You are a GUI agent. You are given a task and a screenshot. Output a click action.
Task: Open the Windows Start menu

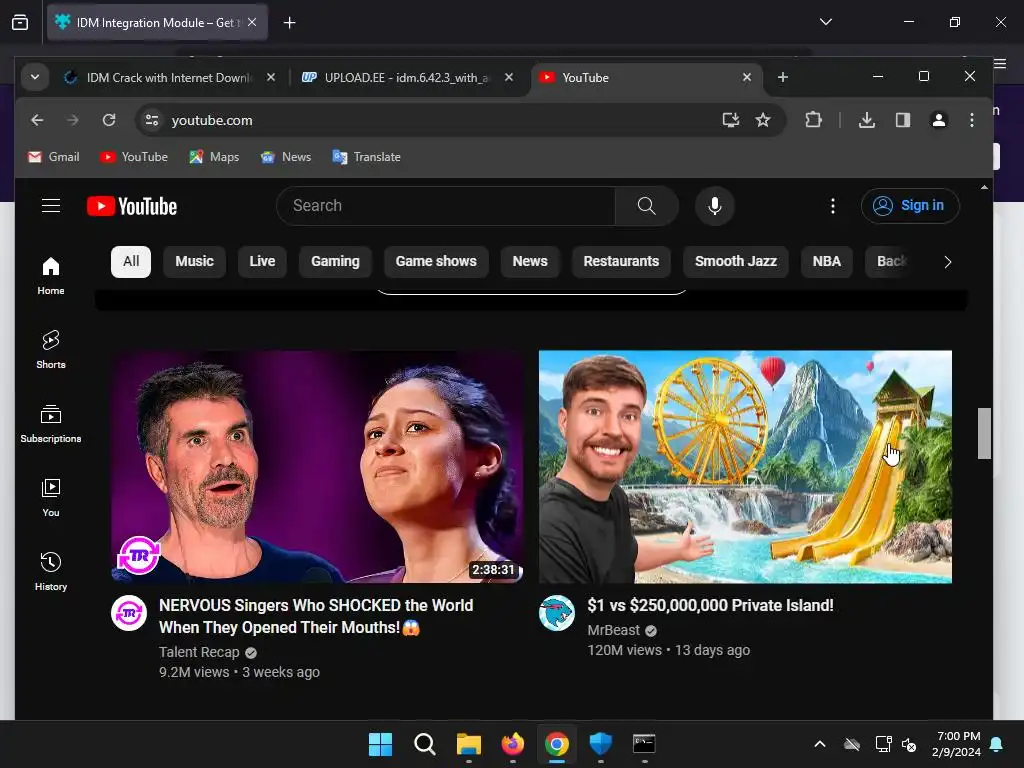(380, 744)
